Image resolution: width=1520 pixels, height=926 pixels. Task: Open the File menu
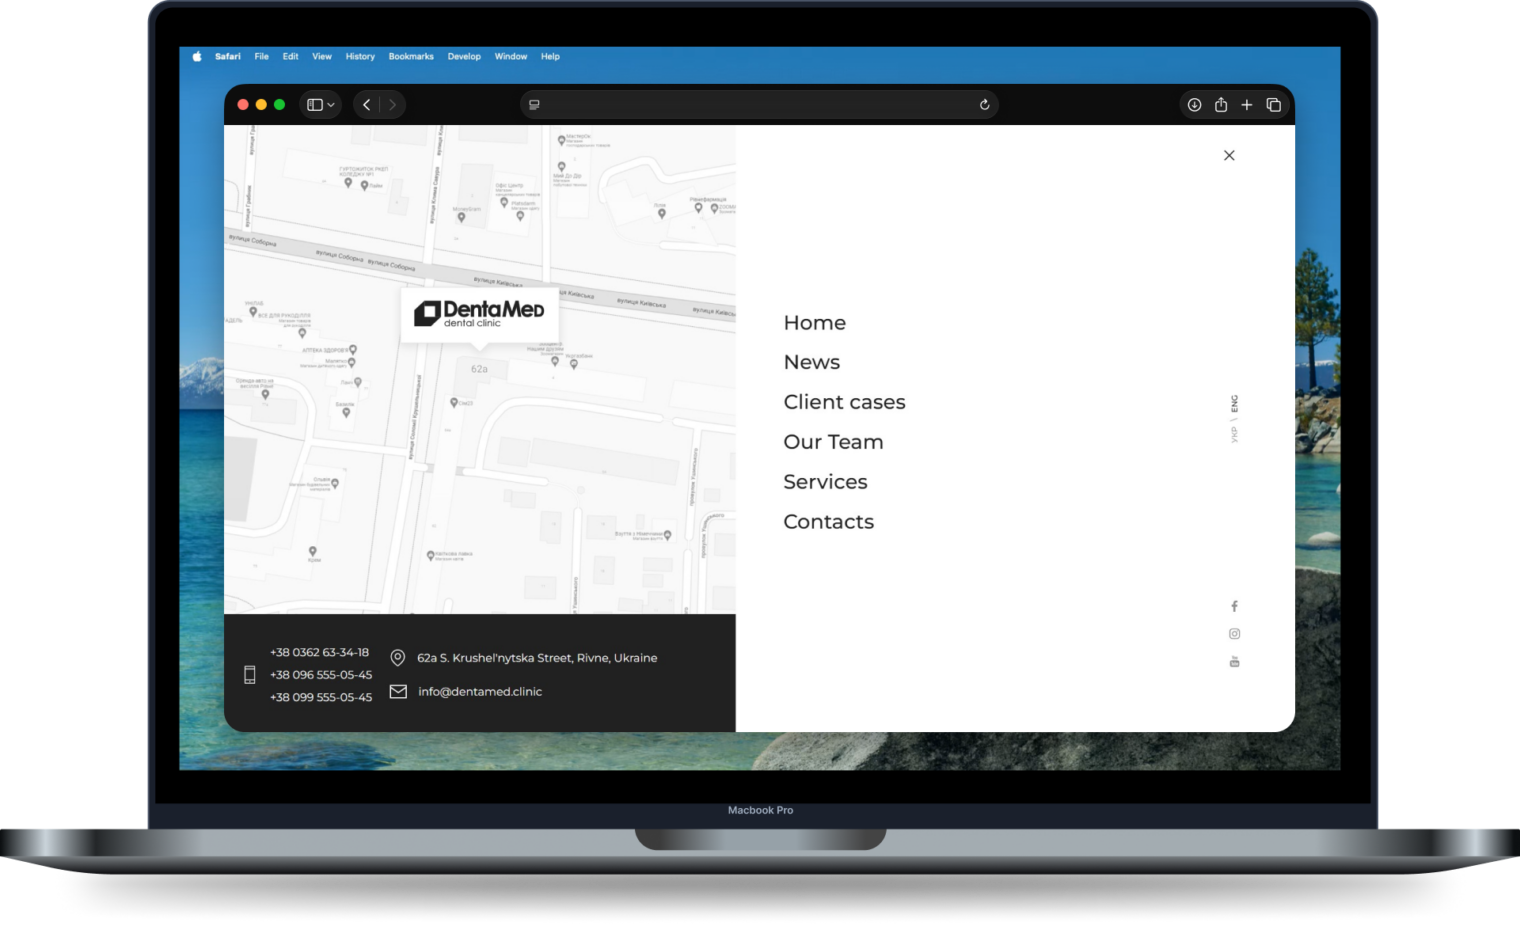pos(262,57)
